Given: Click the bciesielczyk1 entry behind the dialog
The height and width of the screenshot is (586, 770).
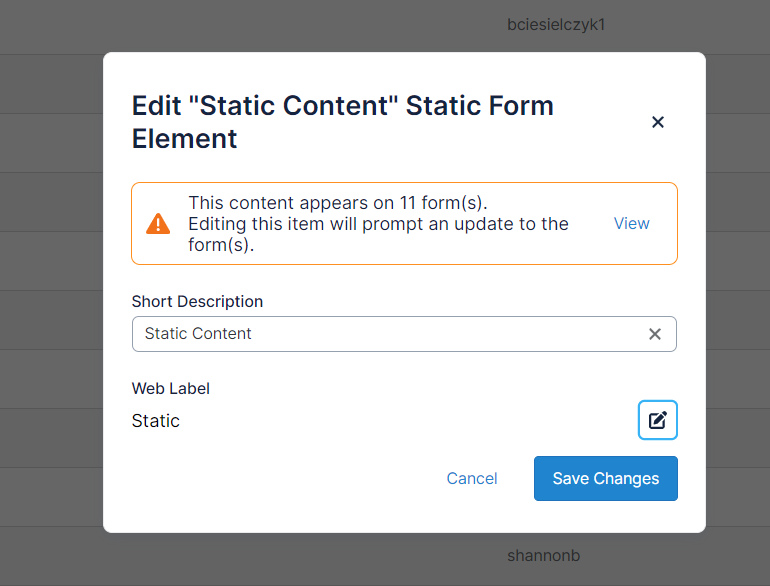Looking at the screenshot, I should [x=556, y=24].
